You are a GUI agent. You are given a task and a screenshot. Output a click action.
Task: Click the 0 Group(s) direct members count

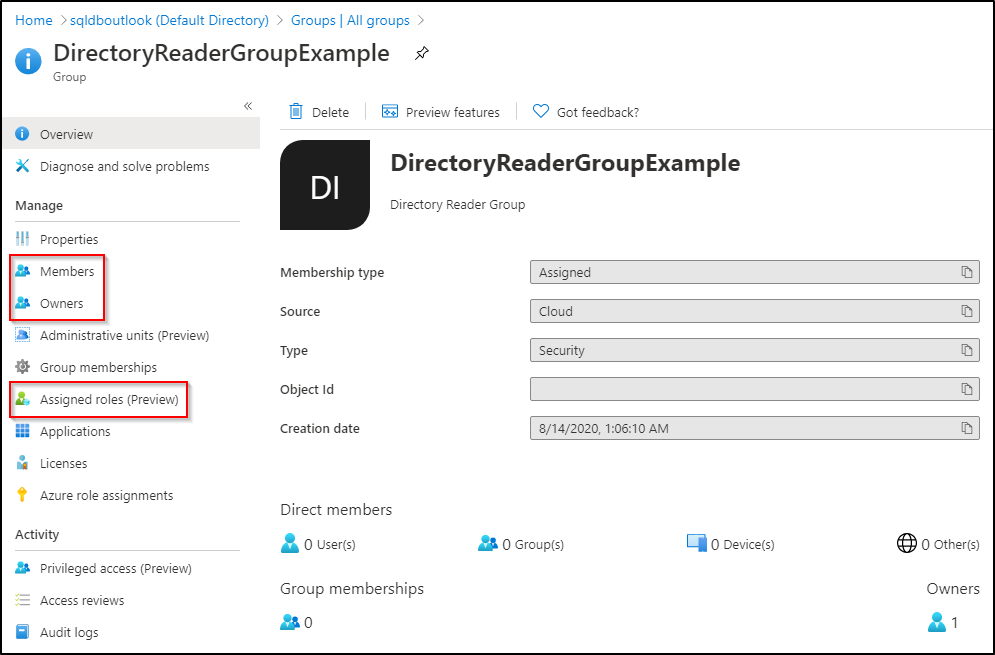click(x=522, y=544)
